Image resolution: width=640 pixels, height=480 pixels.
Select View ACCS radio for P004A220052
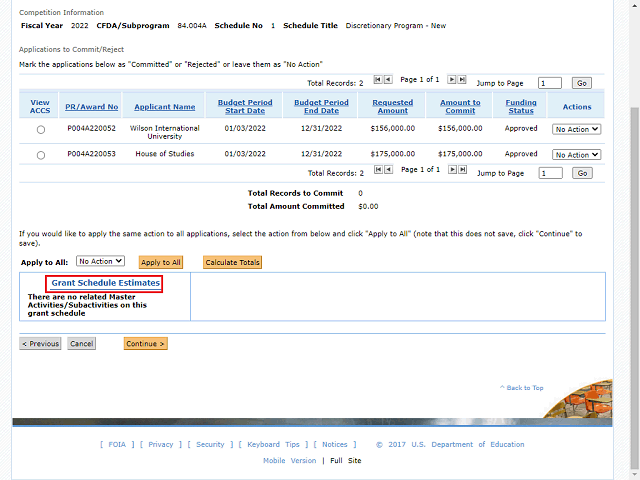[41, 130]
